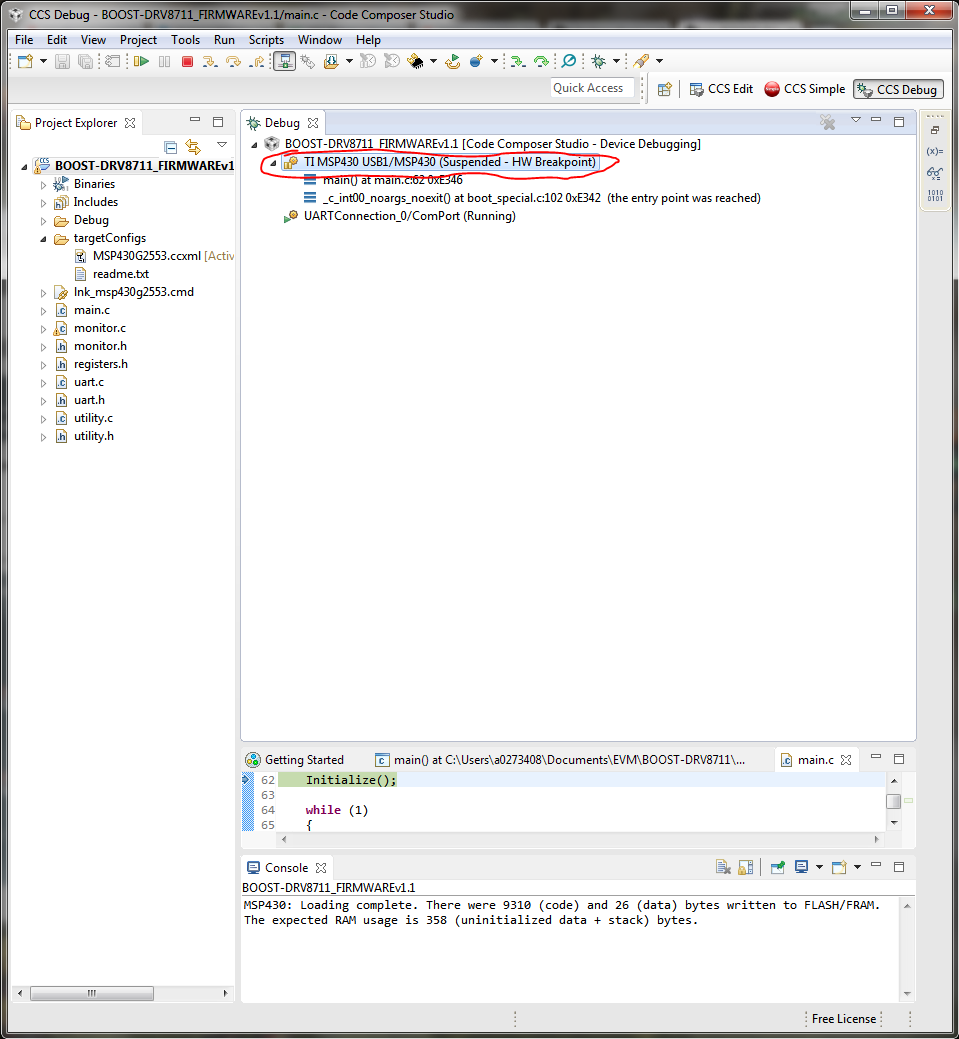Click the green bug Debug toolbar icon
The height and width of the screenshot is (1039, 959).
(x=598, y=62)
